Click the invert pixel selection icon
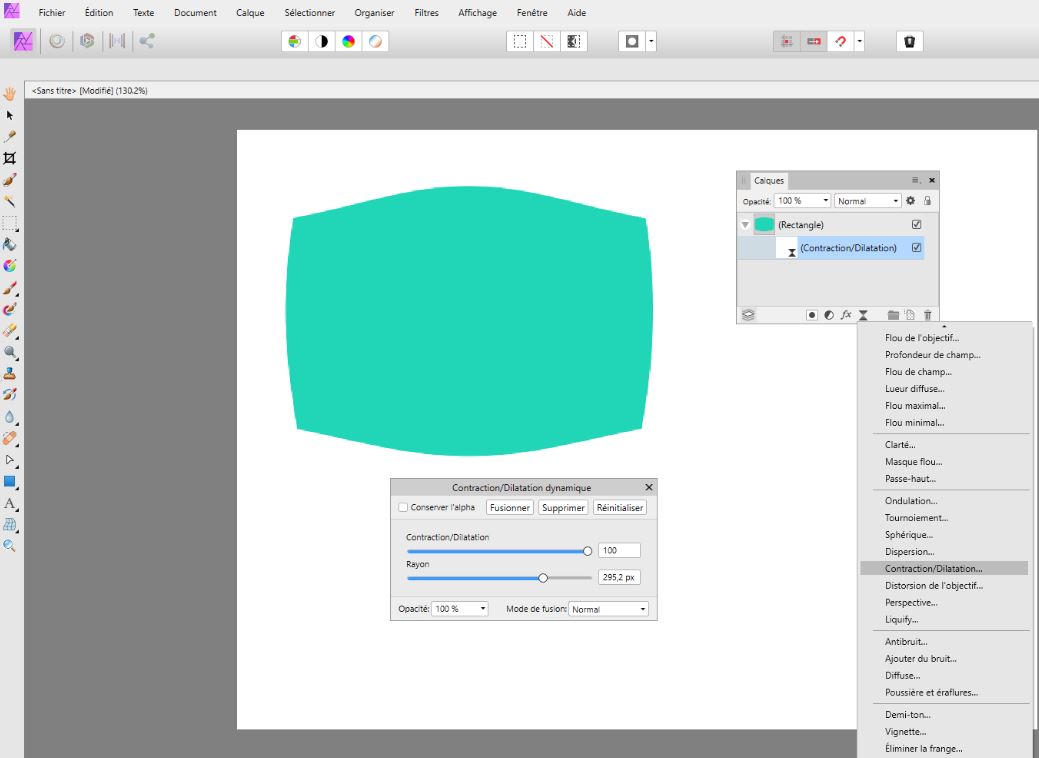This screenshot has height=758, width=1039. click(x=574, y=42)
